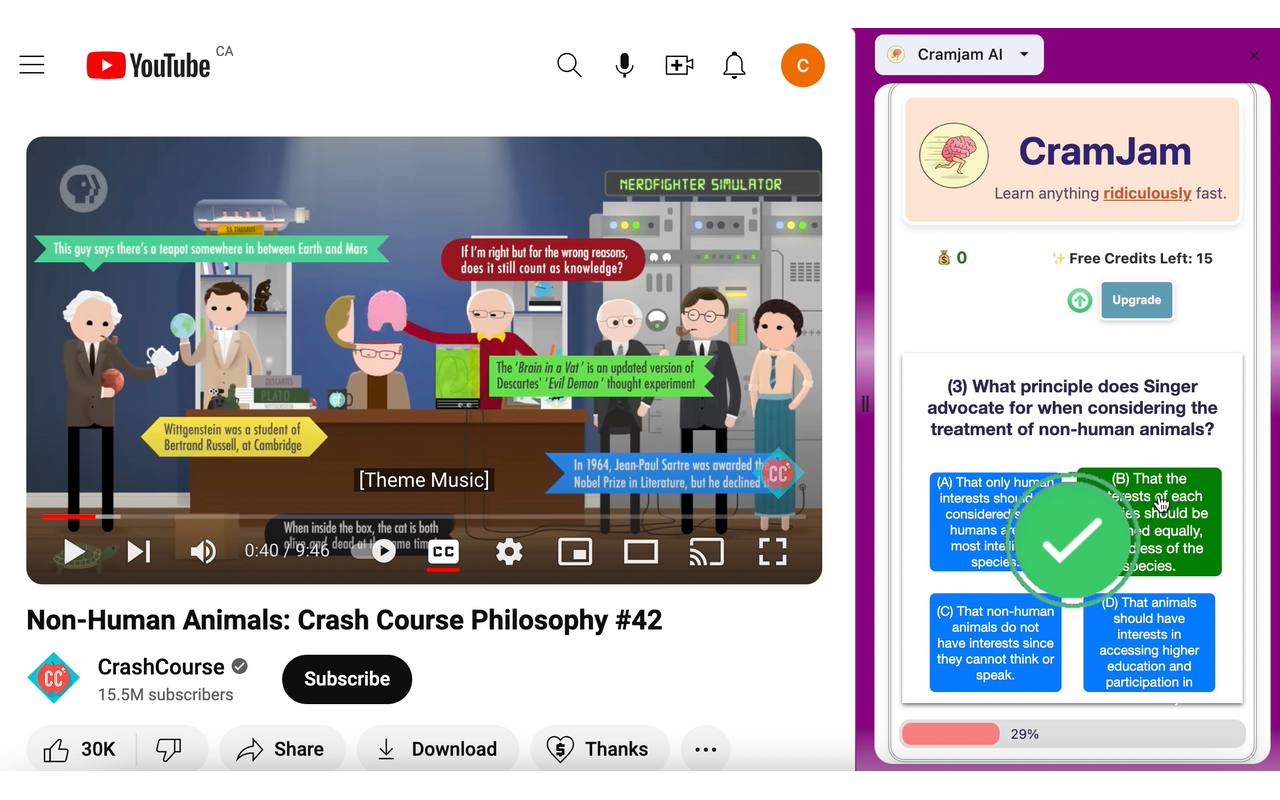Image resolution: width=1280 pixels, height=800 pixels.
Task: Share the video
Action: click(282, 749)
